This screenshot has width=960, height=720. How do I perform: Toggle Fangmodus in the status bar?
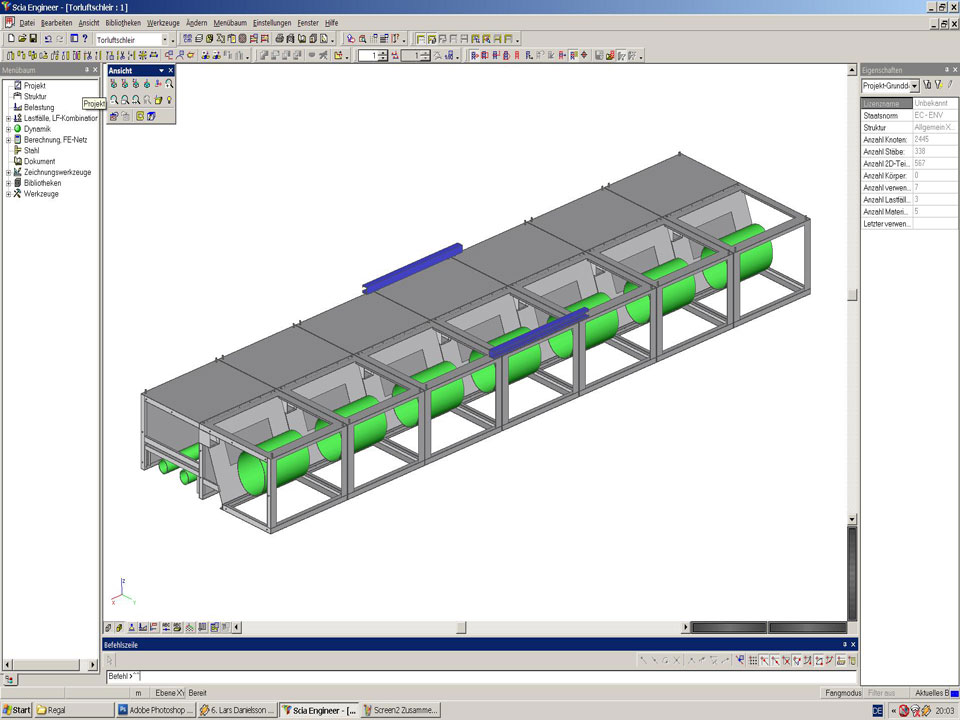click(x=842, y=692)
